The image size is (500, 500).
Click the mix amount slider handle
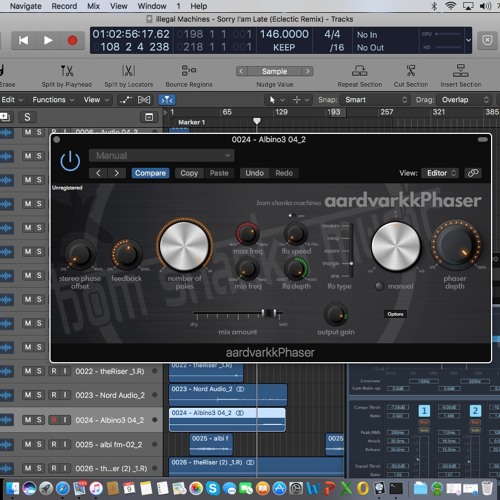pos(269,313)
